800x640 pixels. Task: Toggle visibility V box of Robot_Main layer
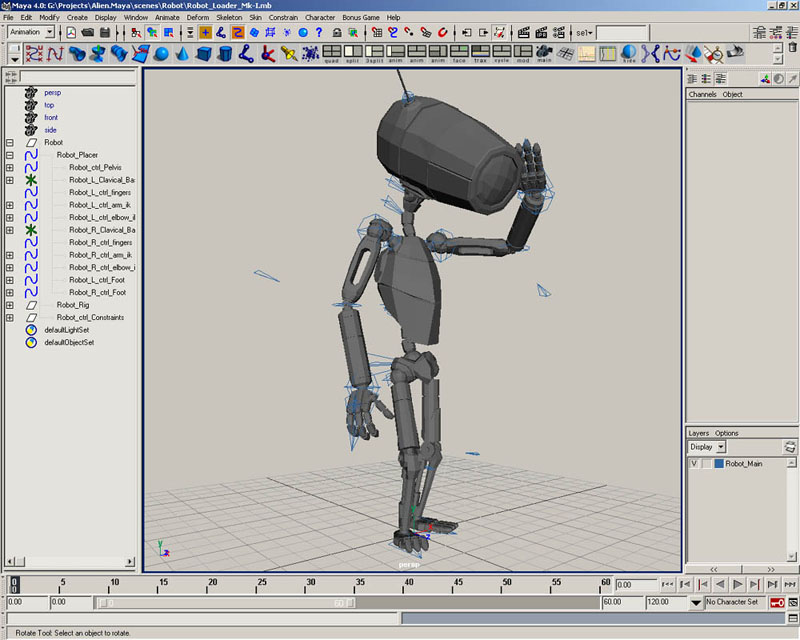point(694,464)
